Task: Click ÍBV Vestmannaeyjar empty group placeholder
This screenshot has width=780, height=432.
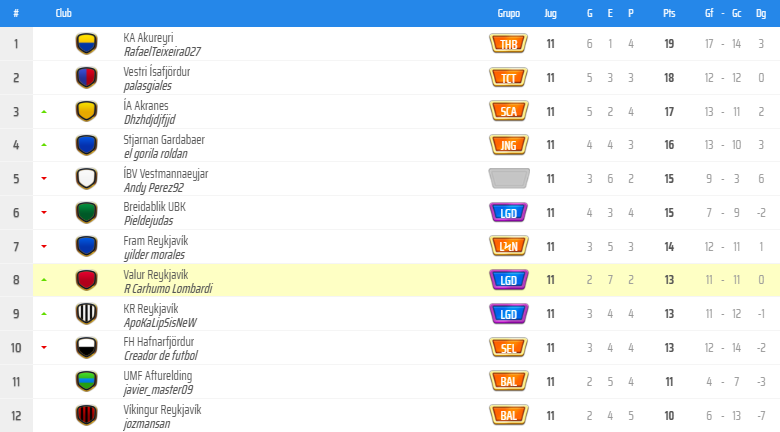Action: 508,179
